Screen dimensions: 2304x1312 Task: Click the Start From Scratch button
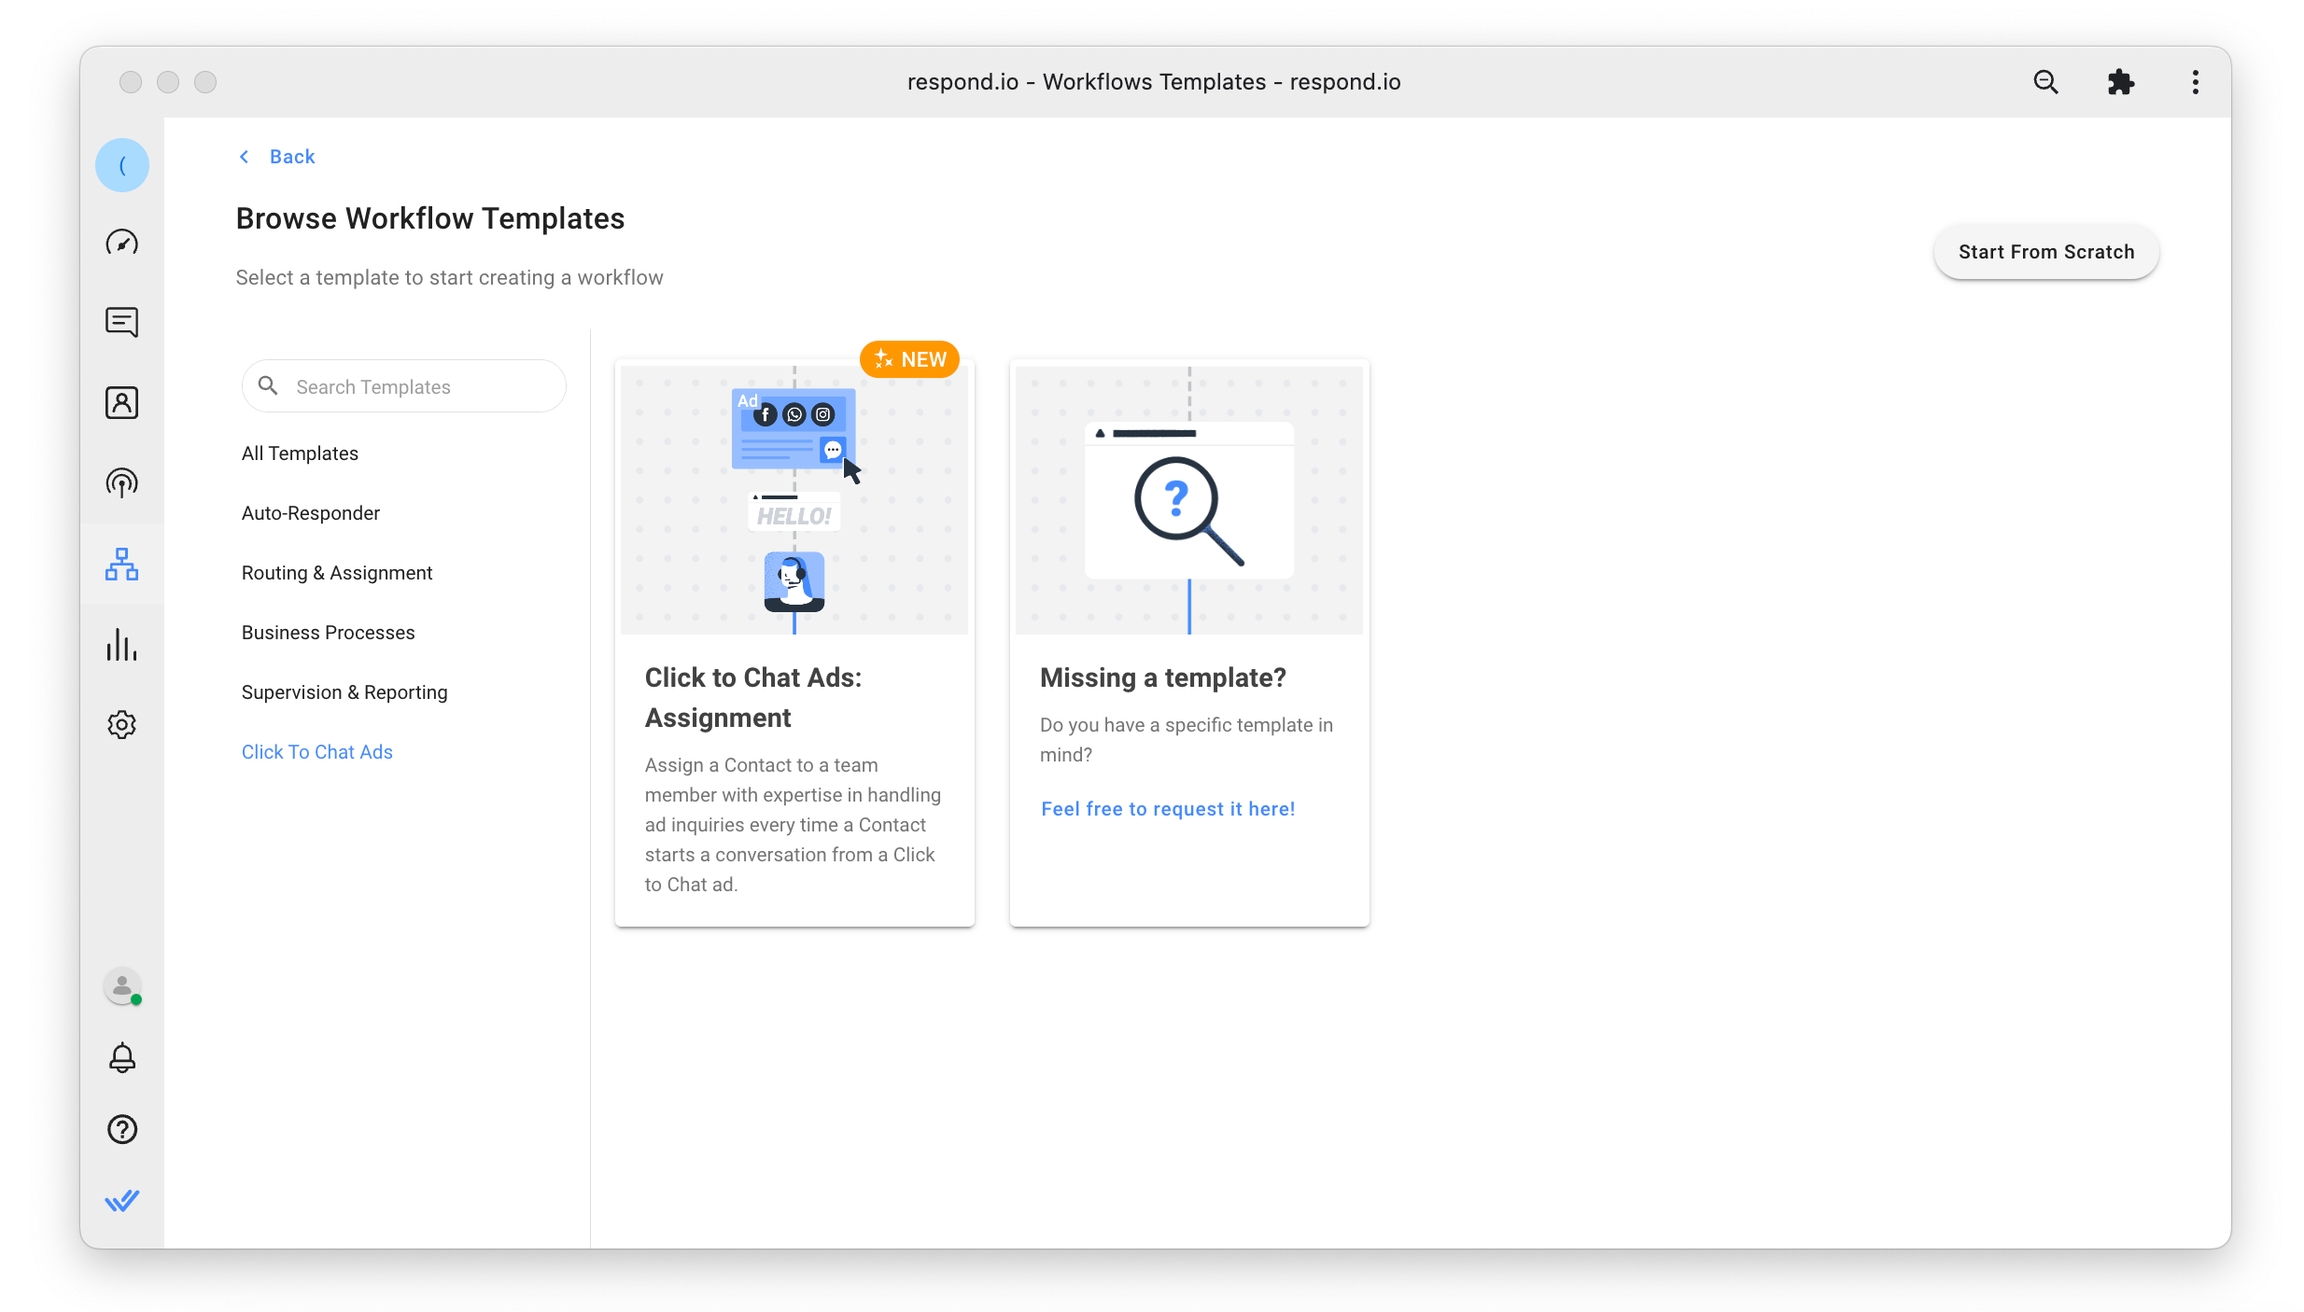tap(2045, 252)
